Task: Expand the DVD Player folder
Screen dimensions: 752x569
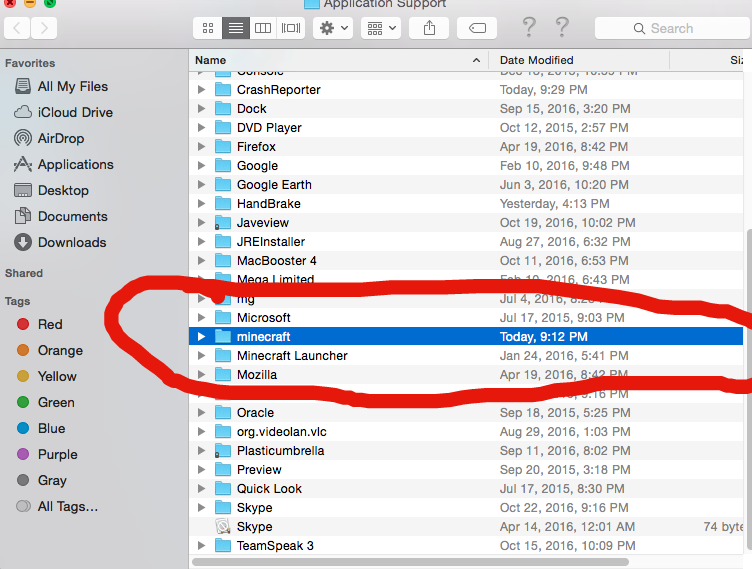Action: point(201,128)
